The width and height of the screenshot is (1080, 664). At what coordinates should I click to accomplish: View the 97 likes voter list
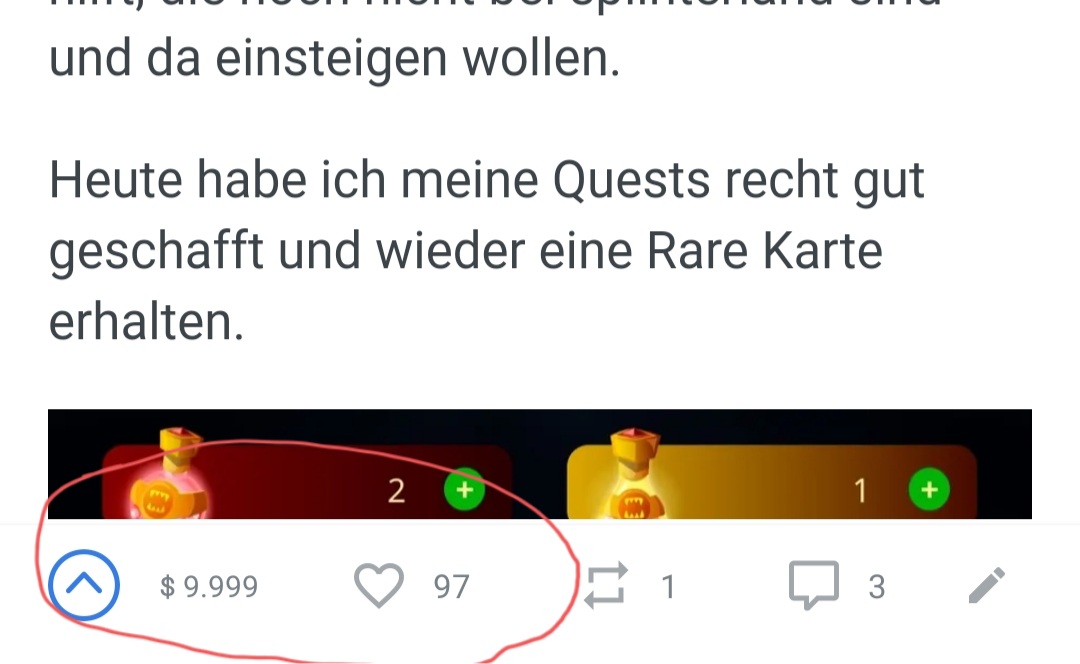451,587
